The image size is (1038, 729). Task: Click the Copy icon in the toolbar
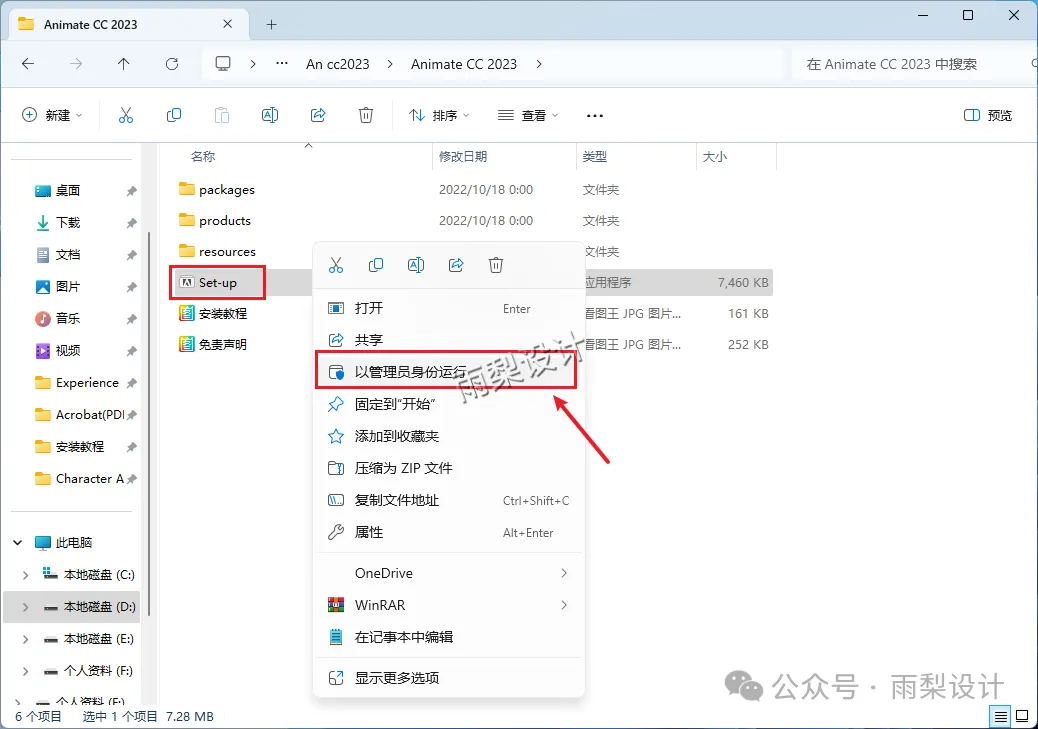(174, 115)
